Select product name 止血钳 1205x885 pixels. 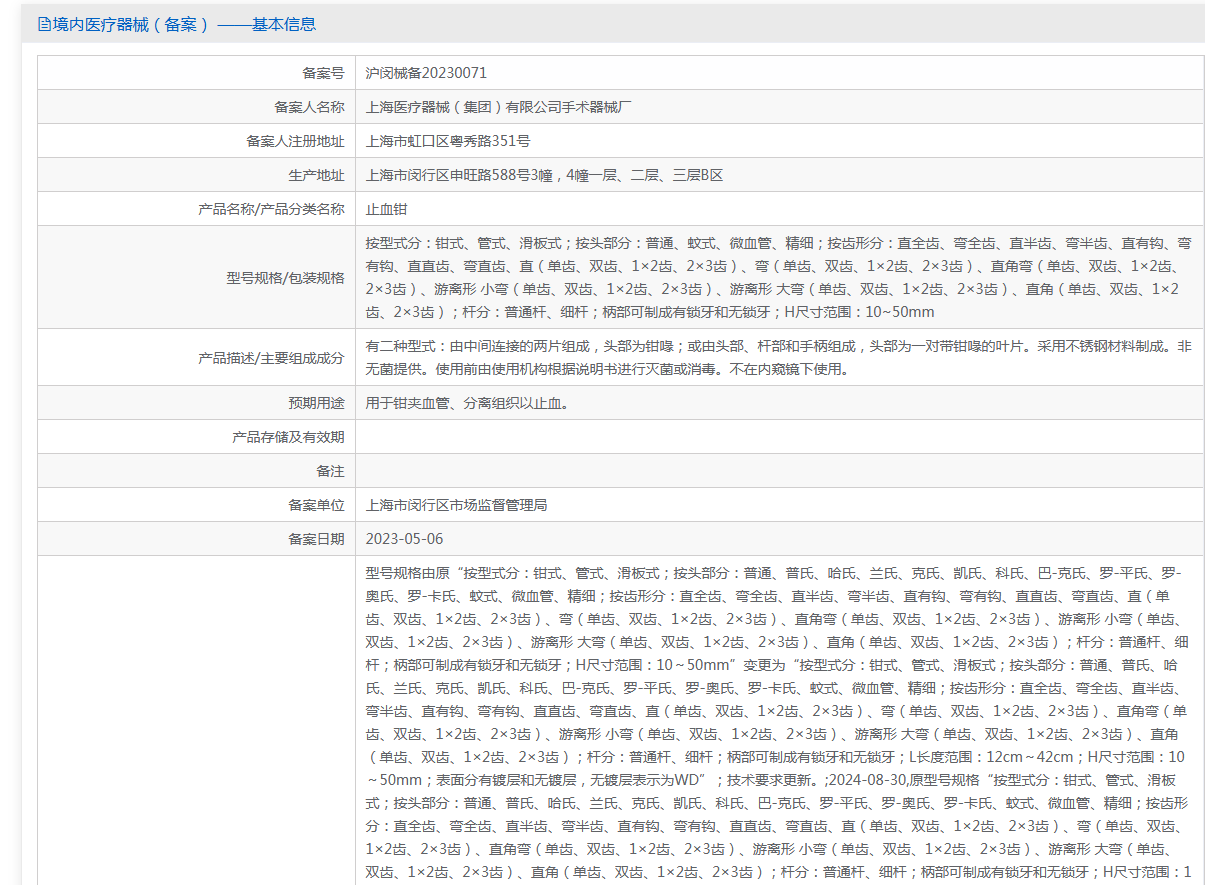(x=387, y=209)
